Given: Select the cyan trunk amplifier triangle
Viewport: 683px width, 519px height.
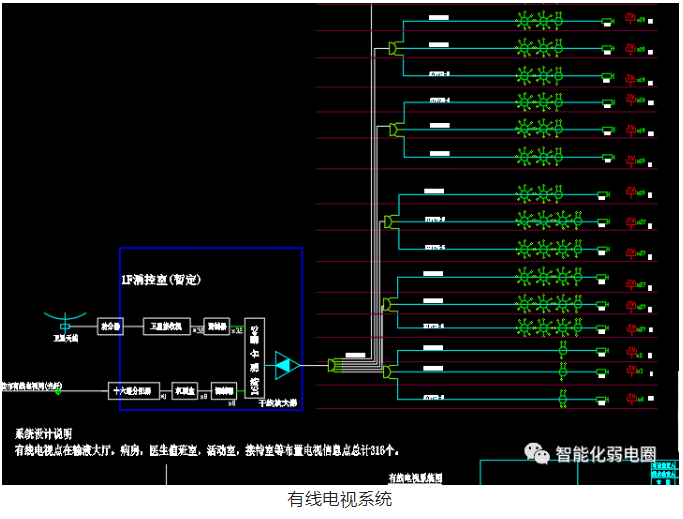Looking at the screenshot, I should click(x=285, y=366).
